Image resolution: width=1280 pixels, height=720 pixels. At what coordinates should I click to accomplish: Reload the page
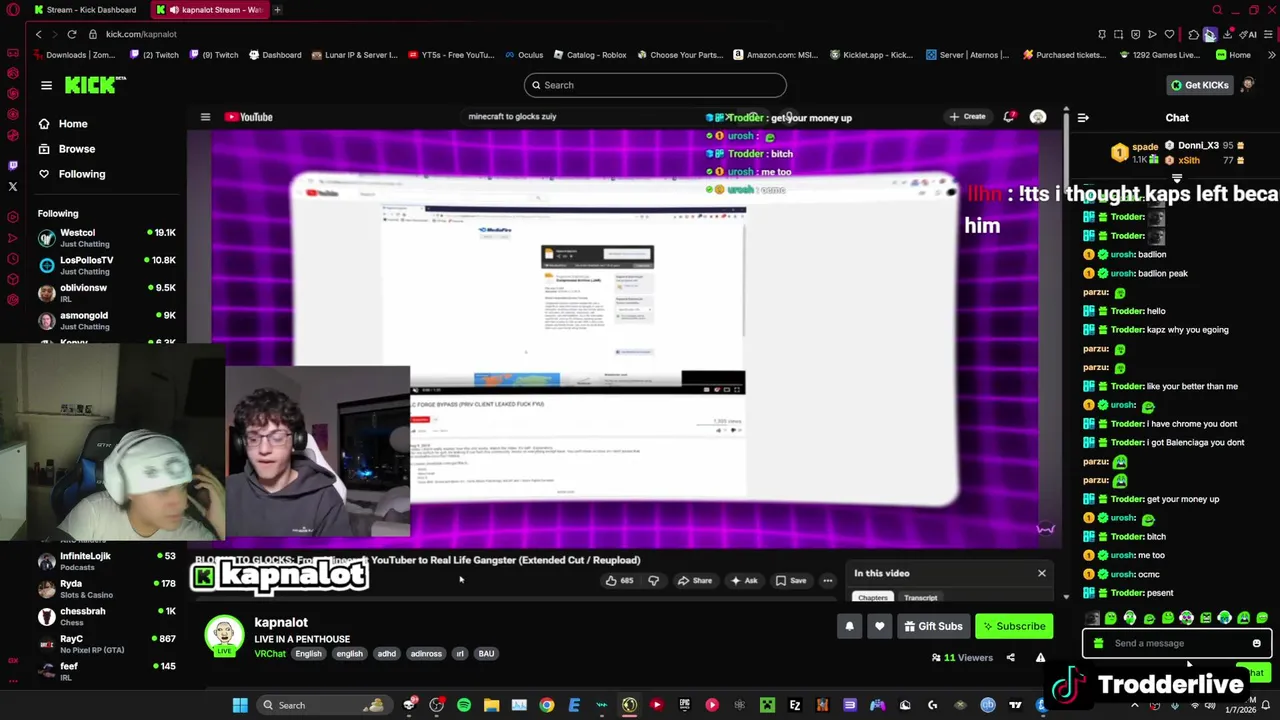(x=72, y=34)
